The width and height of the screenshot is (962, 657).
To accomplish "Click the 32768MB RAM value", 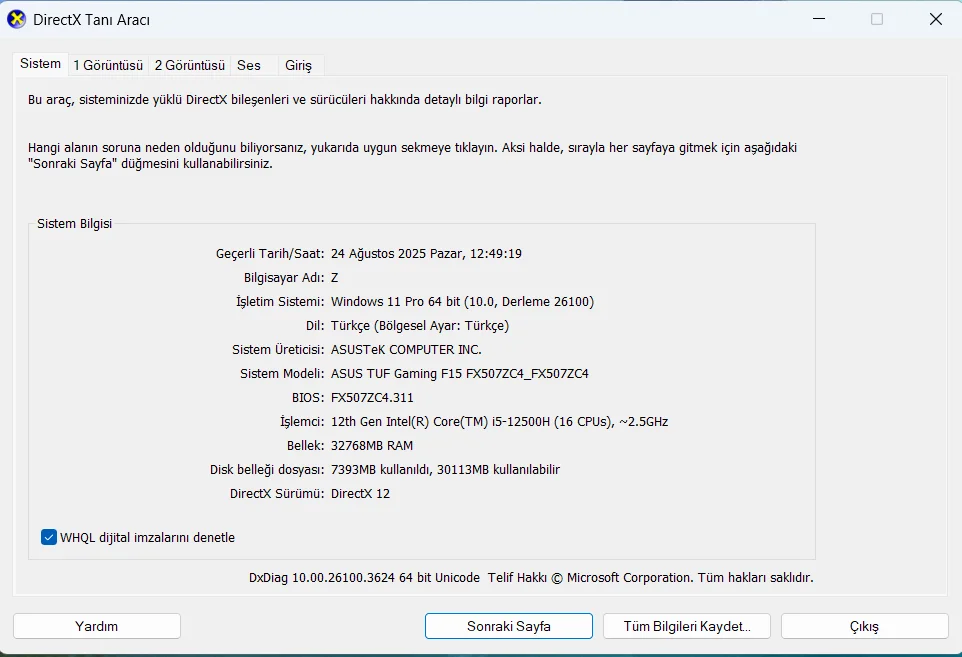I will 372,445.
